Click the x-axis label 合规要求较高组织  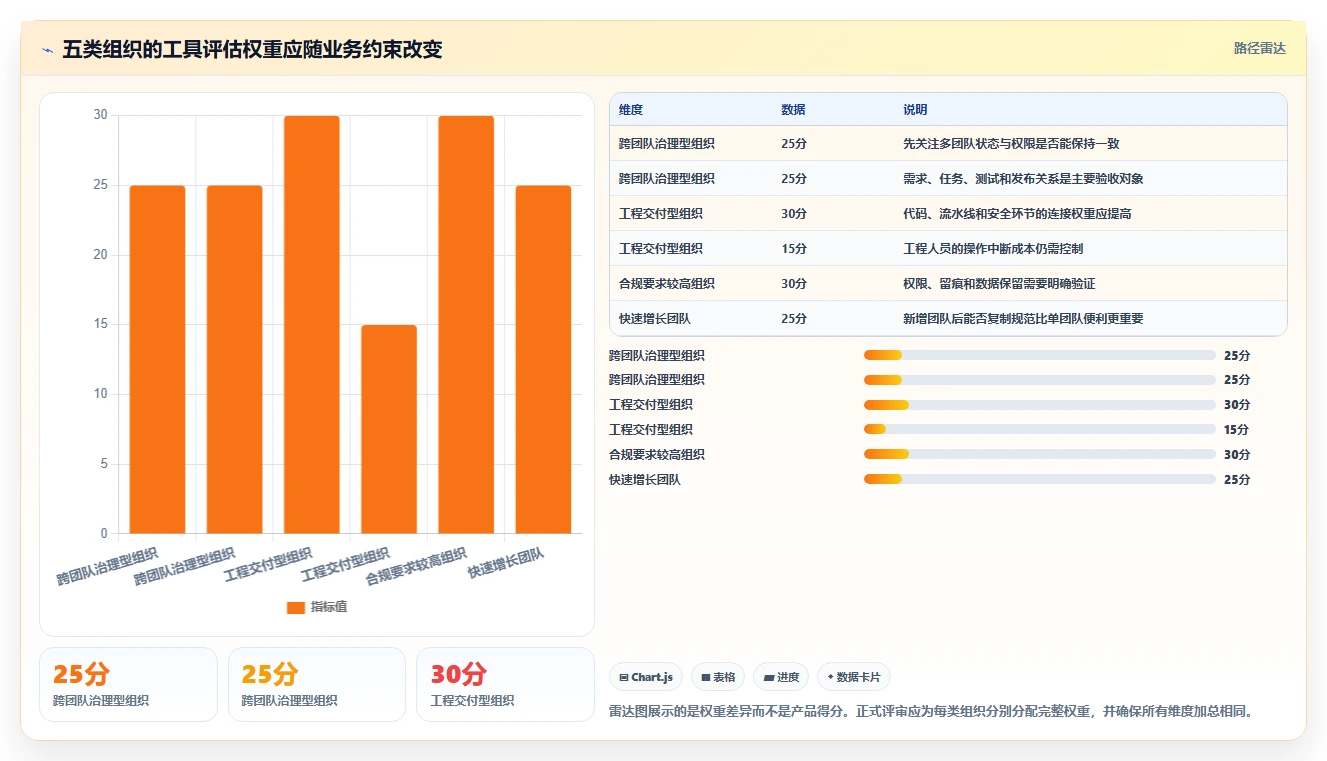coord(416,566)
